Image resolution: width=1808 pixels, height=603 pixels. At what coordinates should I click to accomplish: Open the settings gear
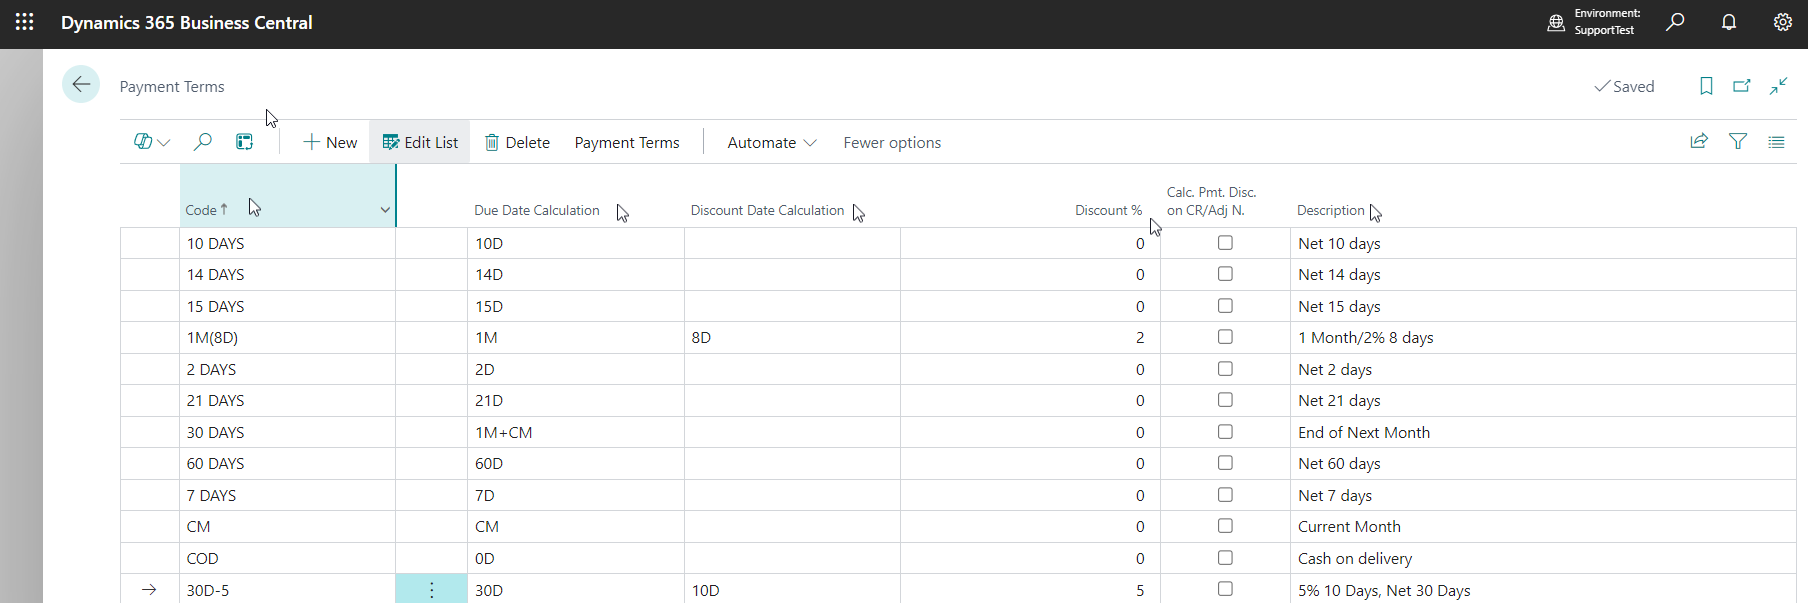click(x=1782, y=22)
